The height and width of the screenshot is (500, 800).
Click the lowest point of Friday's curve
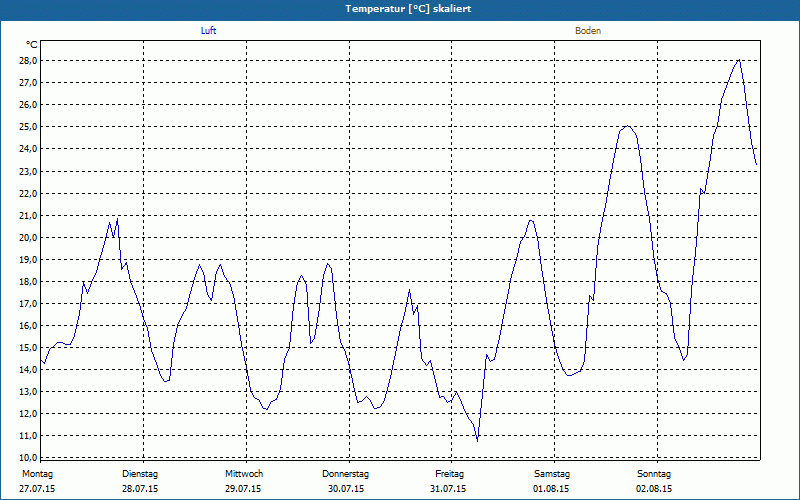coord(478,440)
